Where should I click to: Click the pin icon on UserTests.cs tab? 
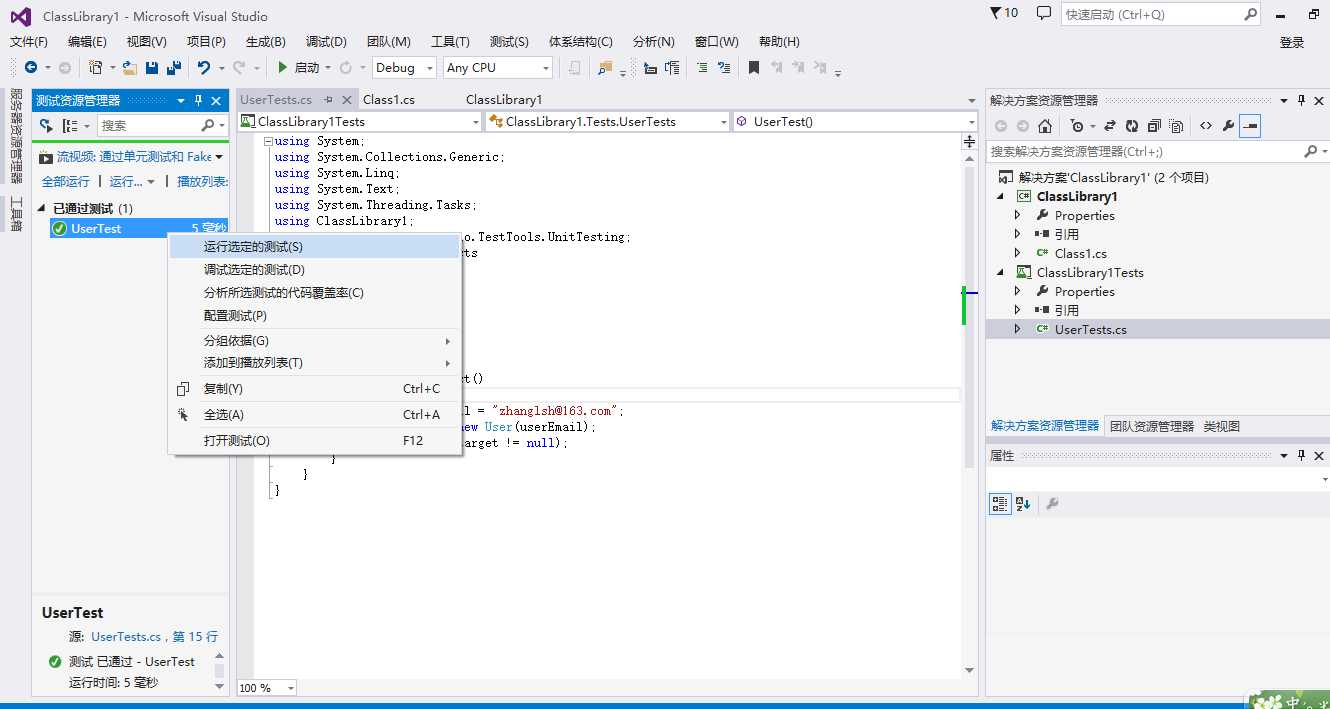[x=328, y=100]
